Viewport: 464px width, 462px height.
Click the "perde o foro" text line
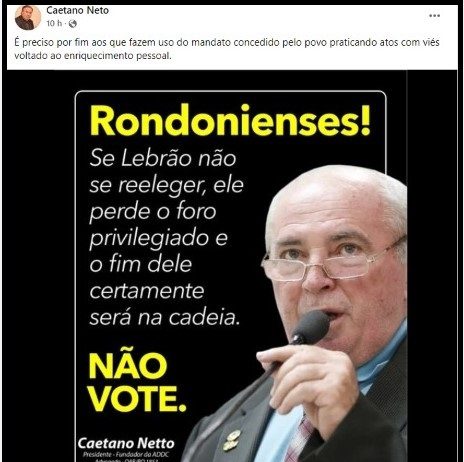153,212
